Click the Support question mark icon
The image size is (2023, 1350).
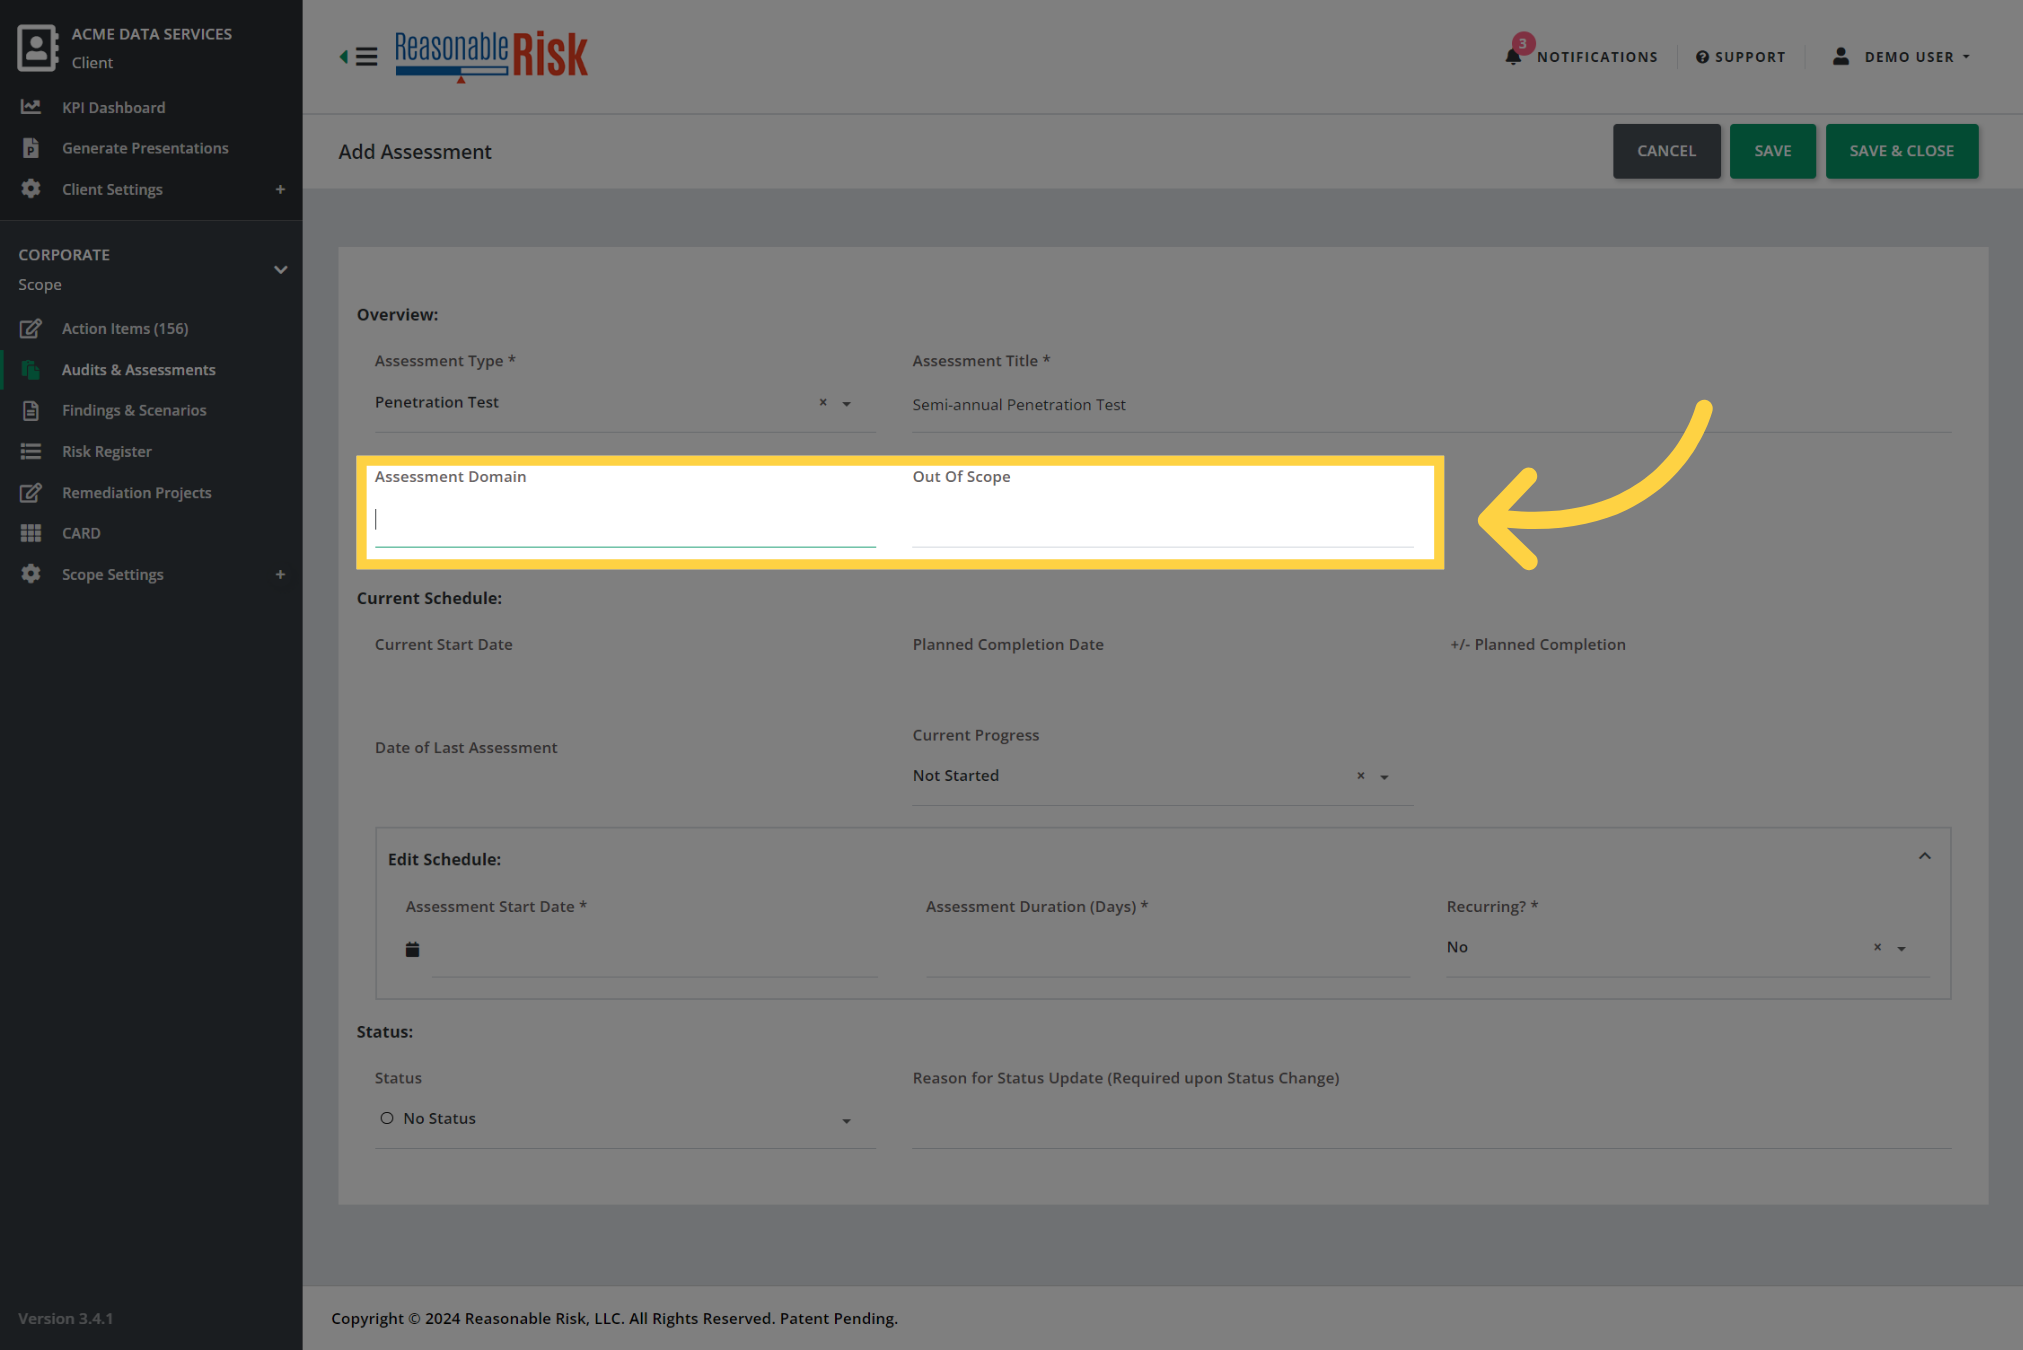(x=1702, y=57)
